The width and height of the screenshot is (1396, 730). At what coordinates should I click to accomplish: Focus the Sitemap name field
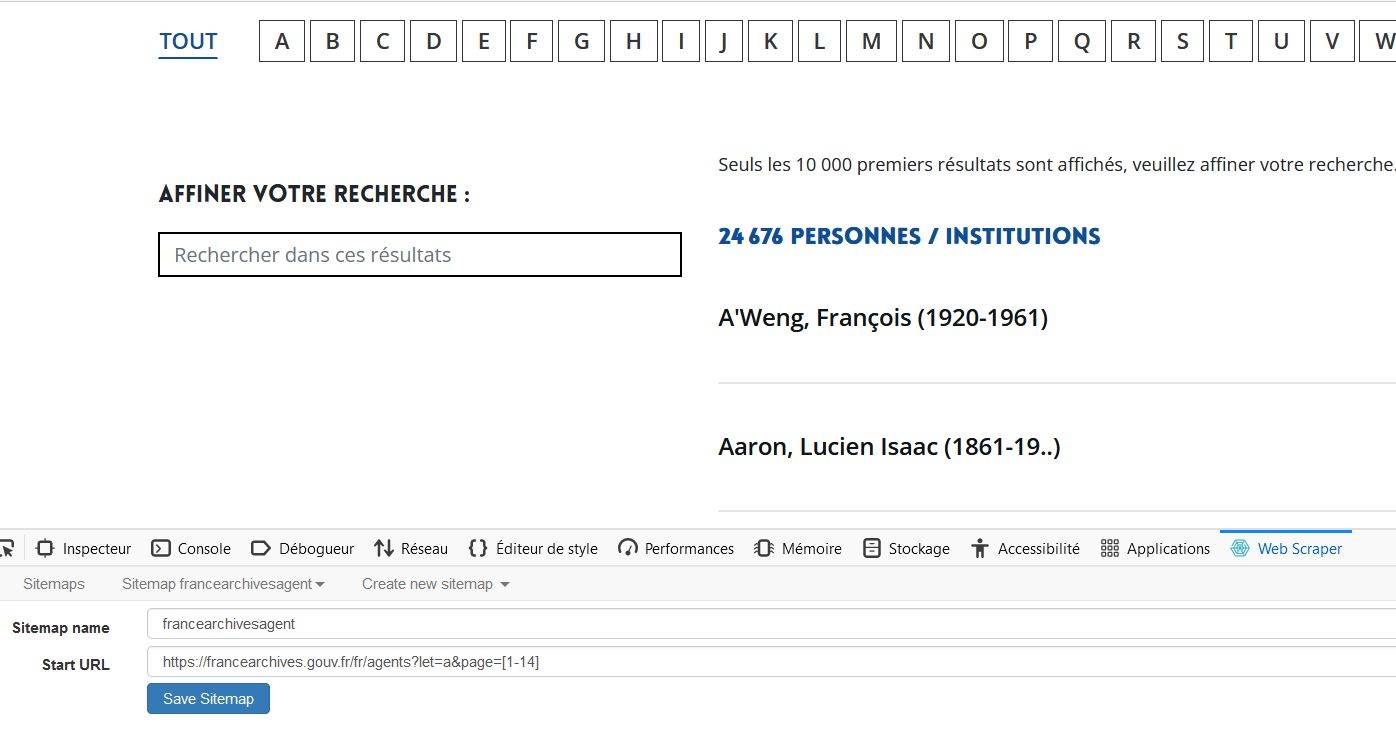pos(771,623)
